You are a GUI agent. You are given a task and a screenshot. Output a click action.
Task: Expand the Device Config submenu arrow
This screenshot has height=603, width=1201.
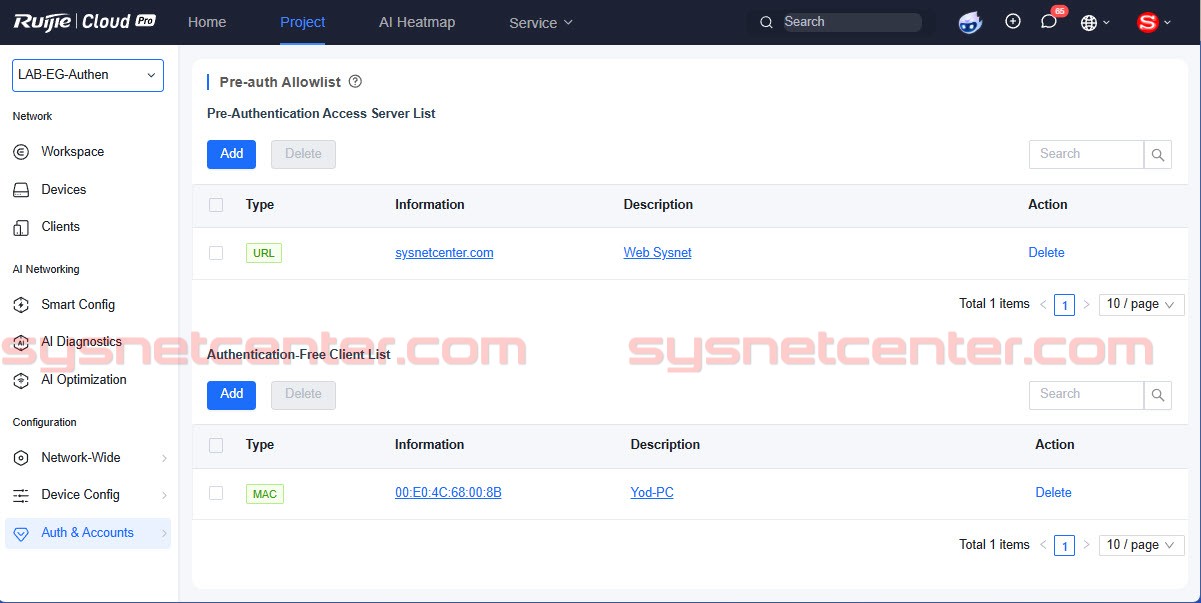pyautogui.click(x=164, y=495)
